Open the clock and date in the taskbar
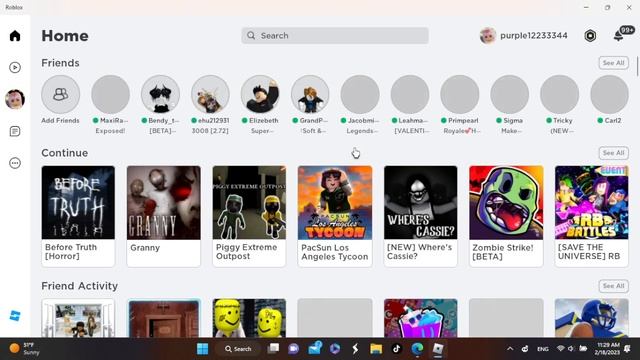Image resolution: width=640 pixels, height=360 pixels. [608, 349]
